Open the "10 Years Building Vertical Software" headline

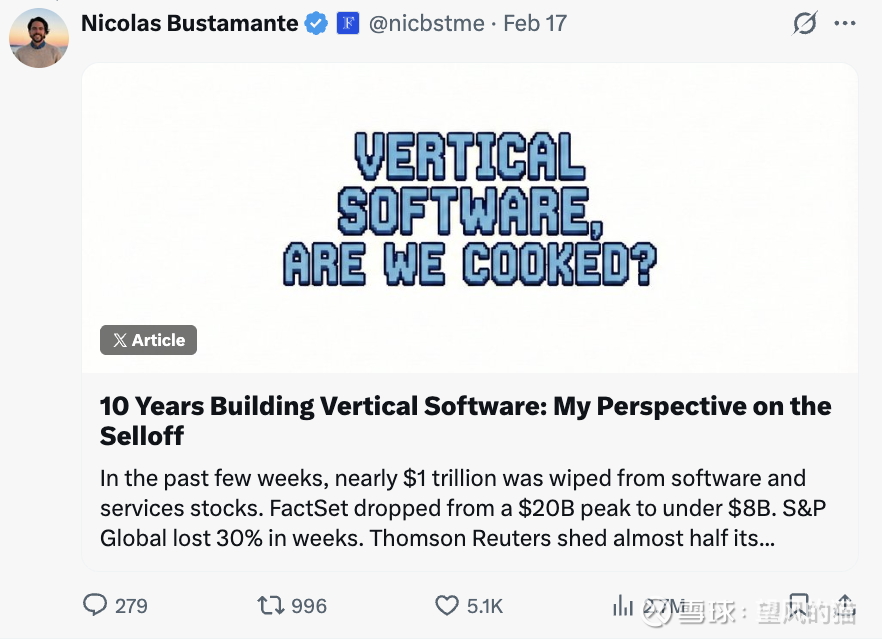click(x=465, y=420)
